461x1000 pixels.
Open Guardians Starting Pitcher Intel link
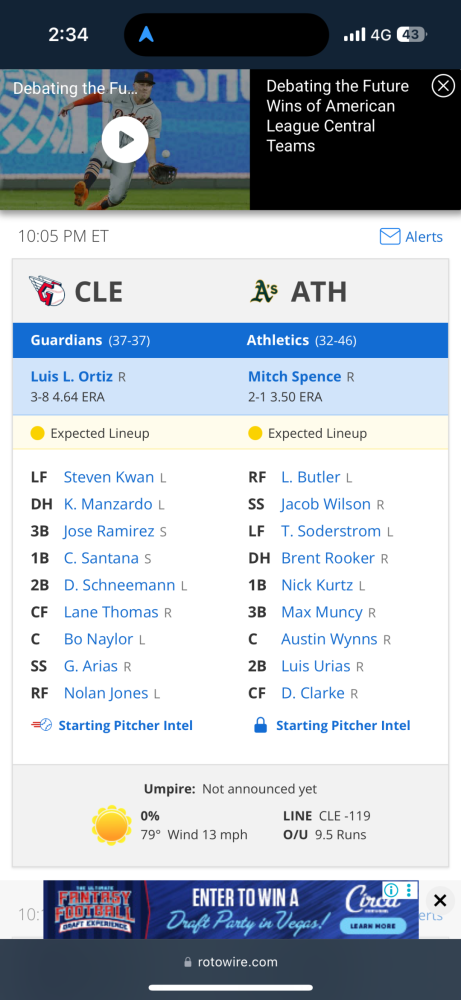click(x=112, y=725)
